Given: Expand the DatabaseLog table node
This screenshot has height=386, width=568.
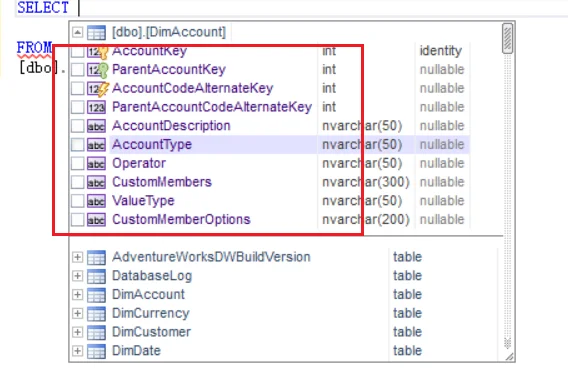Looking at the screenshot, I should click(77, 276).
